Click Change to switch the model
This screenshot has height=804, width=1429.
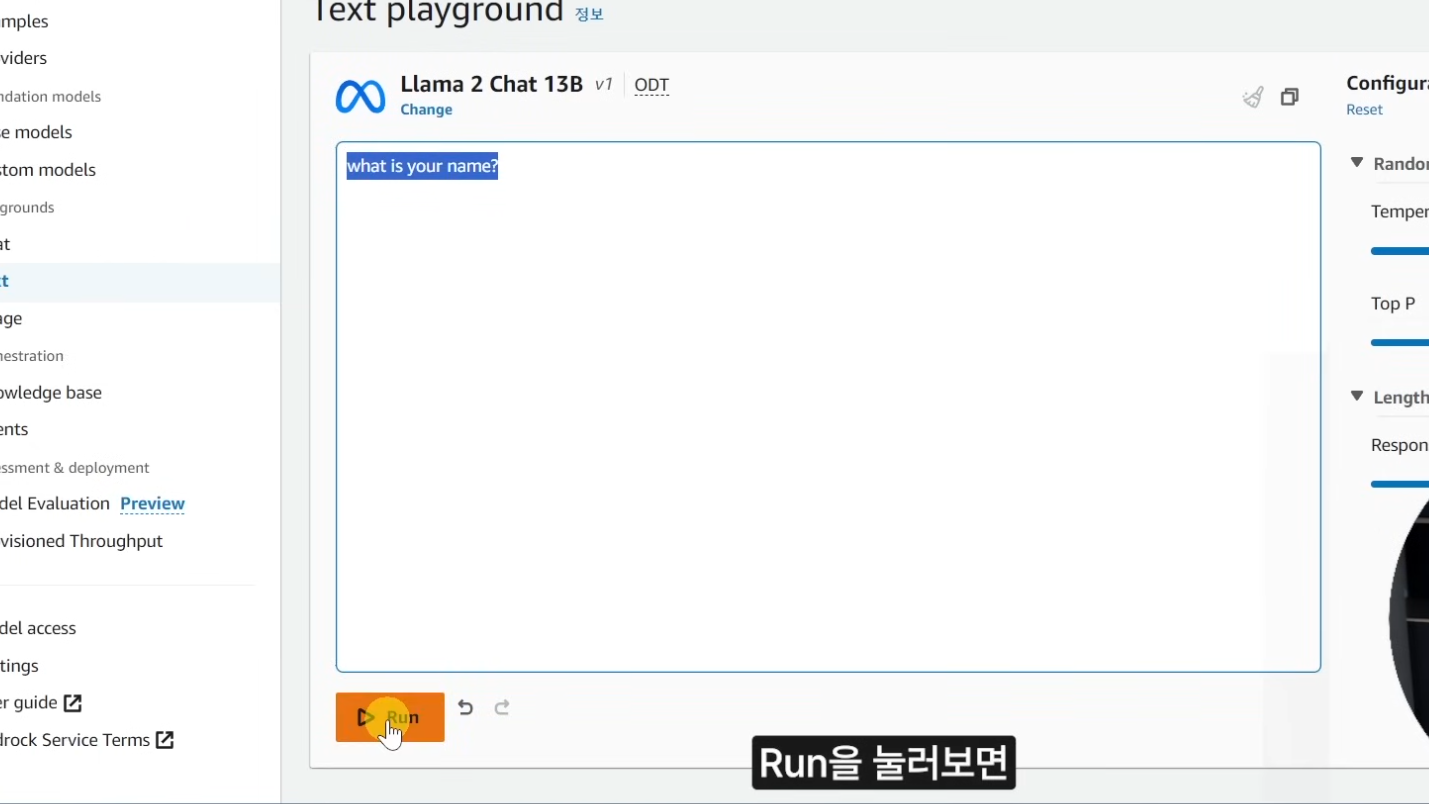tap(426, 109)
